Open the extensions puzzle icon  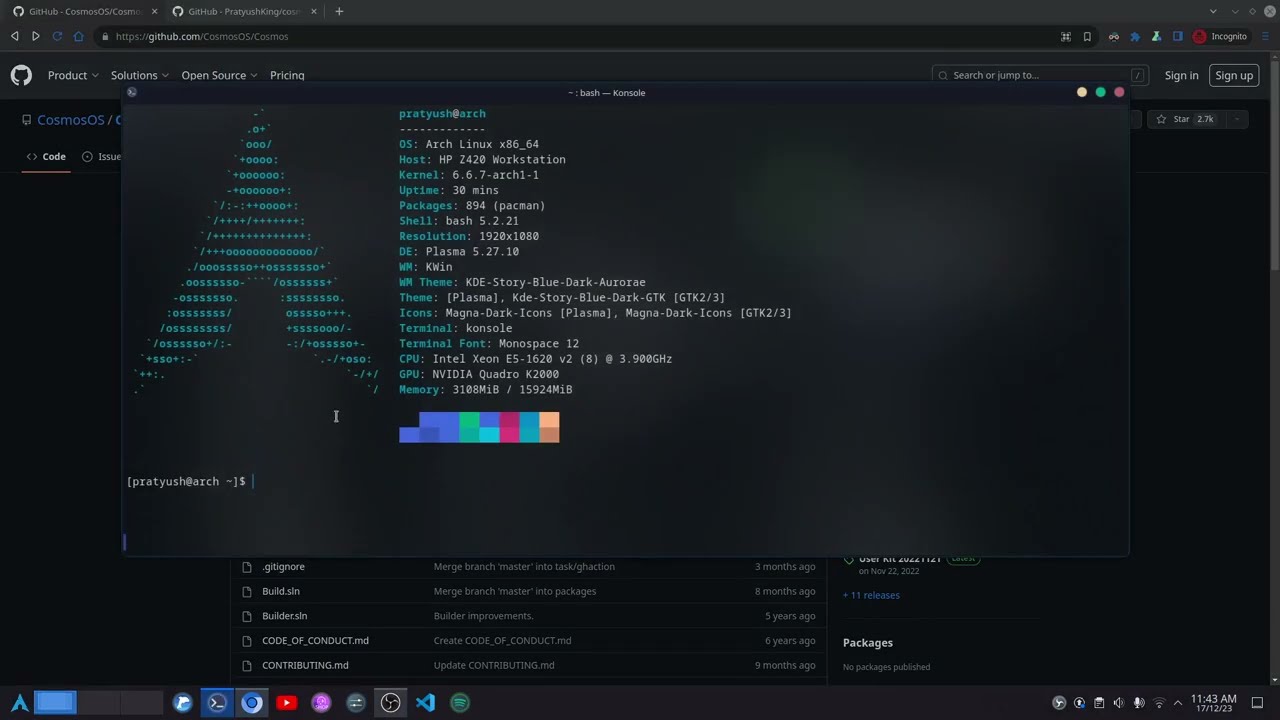pos(1135,36)
